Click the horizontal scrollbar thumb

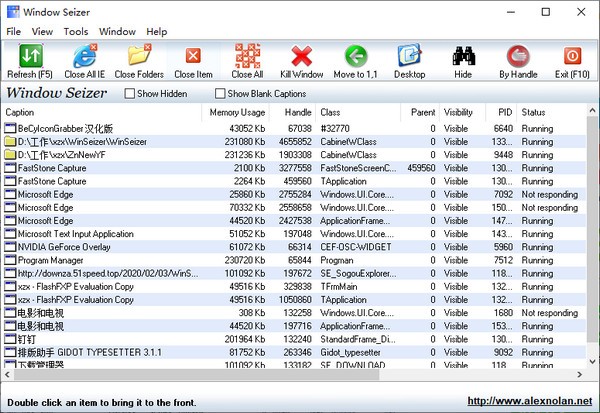(196, 375)
